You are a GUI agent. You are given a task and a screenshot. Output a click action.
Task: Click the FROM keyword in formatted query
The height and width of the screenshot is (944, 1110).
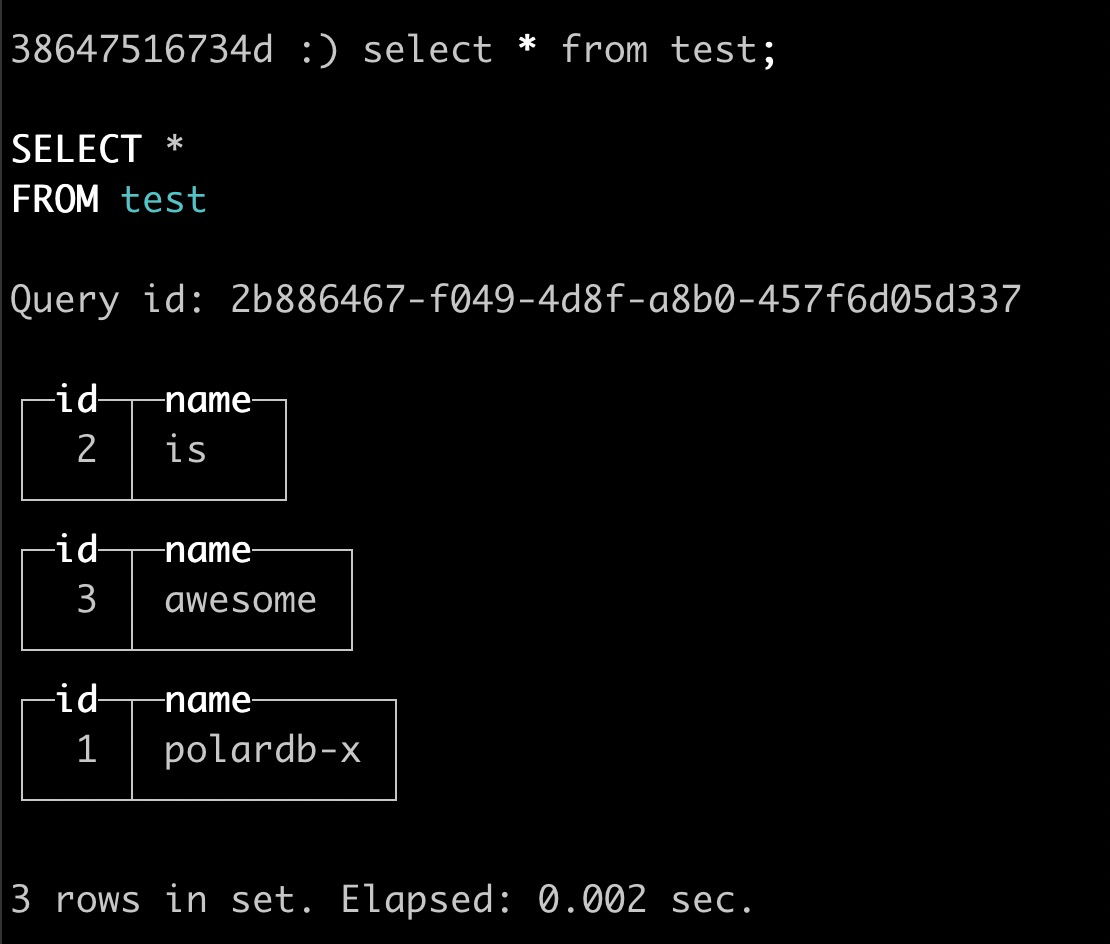coord(55,200)
